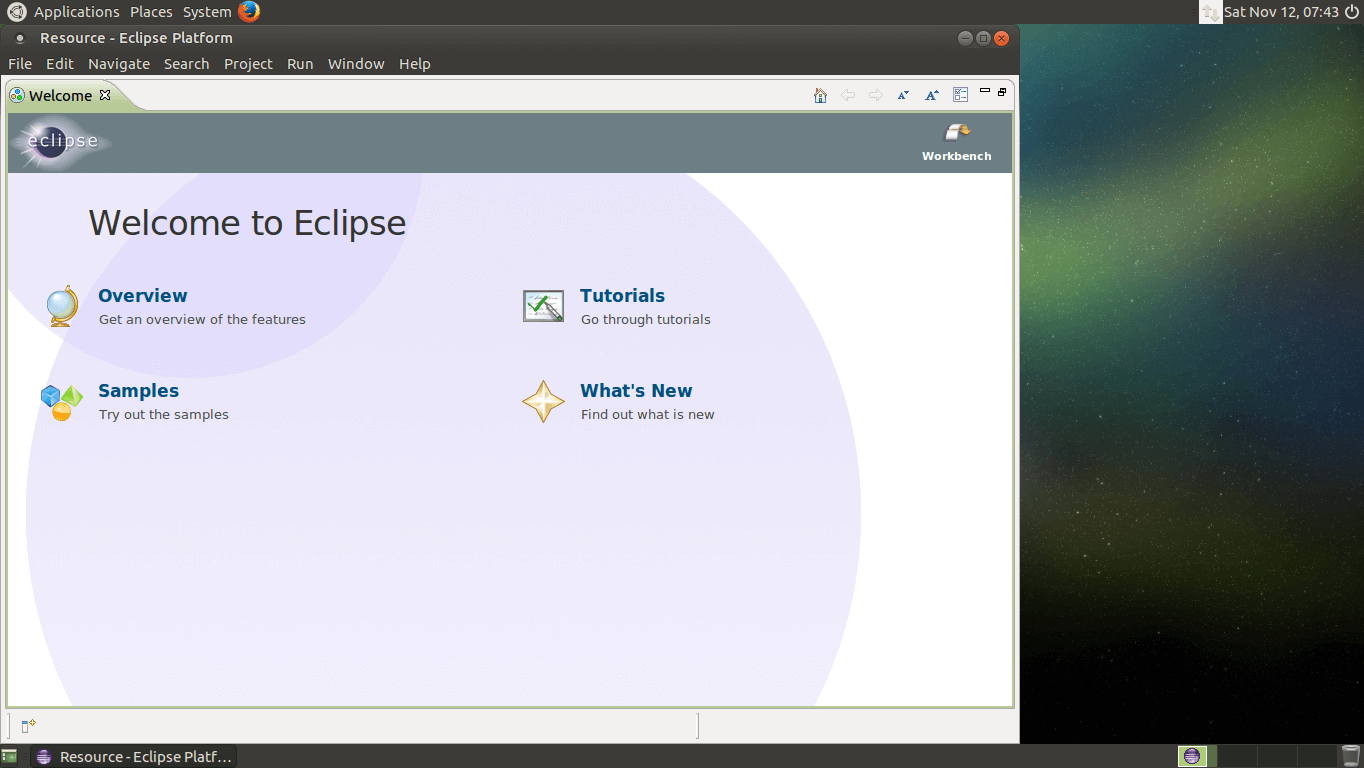Open the Trash icon in bottom panel
This screenshot has width=1364, height=768.
point(1351,756)
